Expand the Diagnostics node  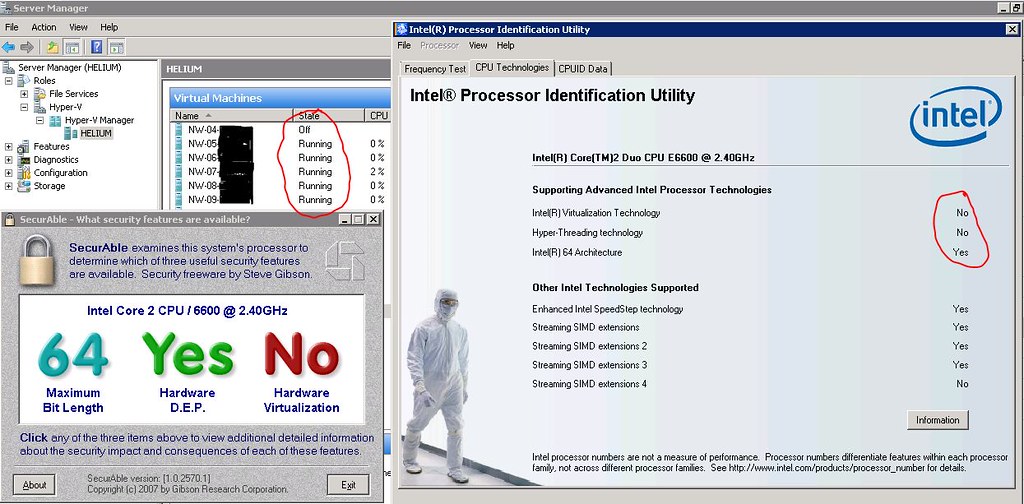tap(9, 159)
